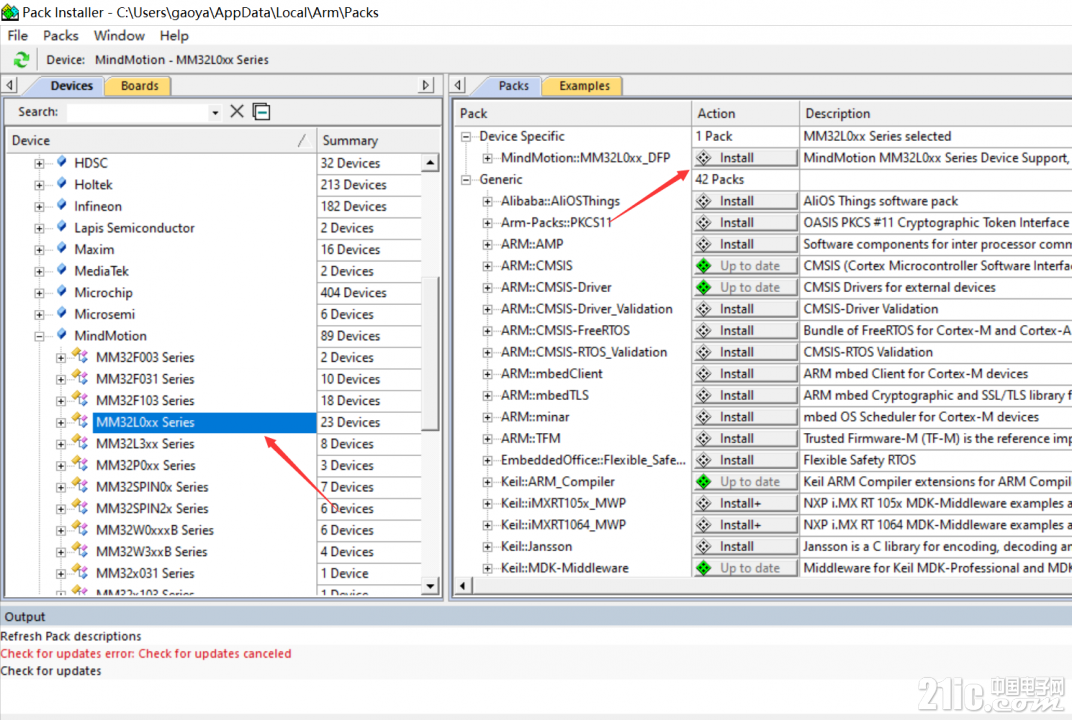Click the left arrow beside Packs tab
The width and height of the screenshot is (1072, 720).
pyautogui.click(x=458, y=85)
